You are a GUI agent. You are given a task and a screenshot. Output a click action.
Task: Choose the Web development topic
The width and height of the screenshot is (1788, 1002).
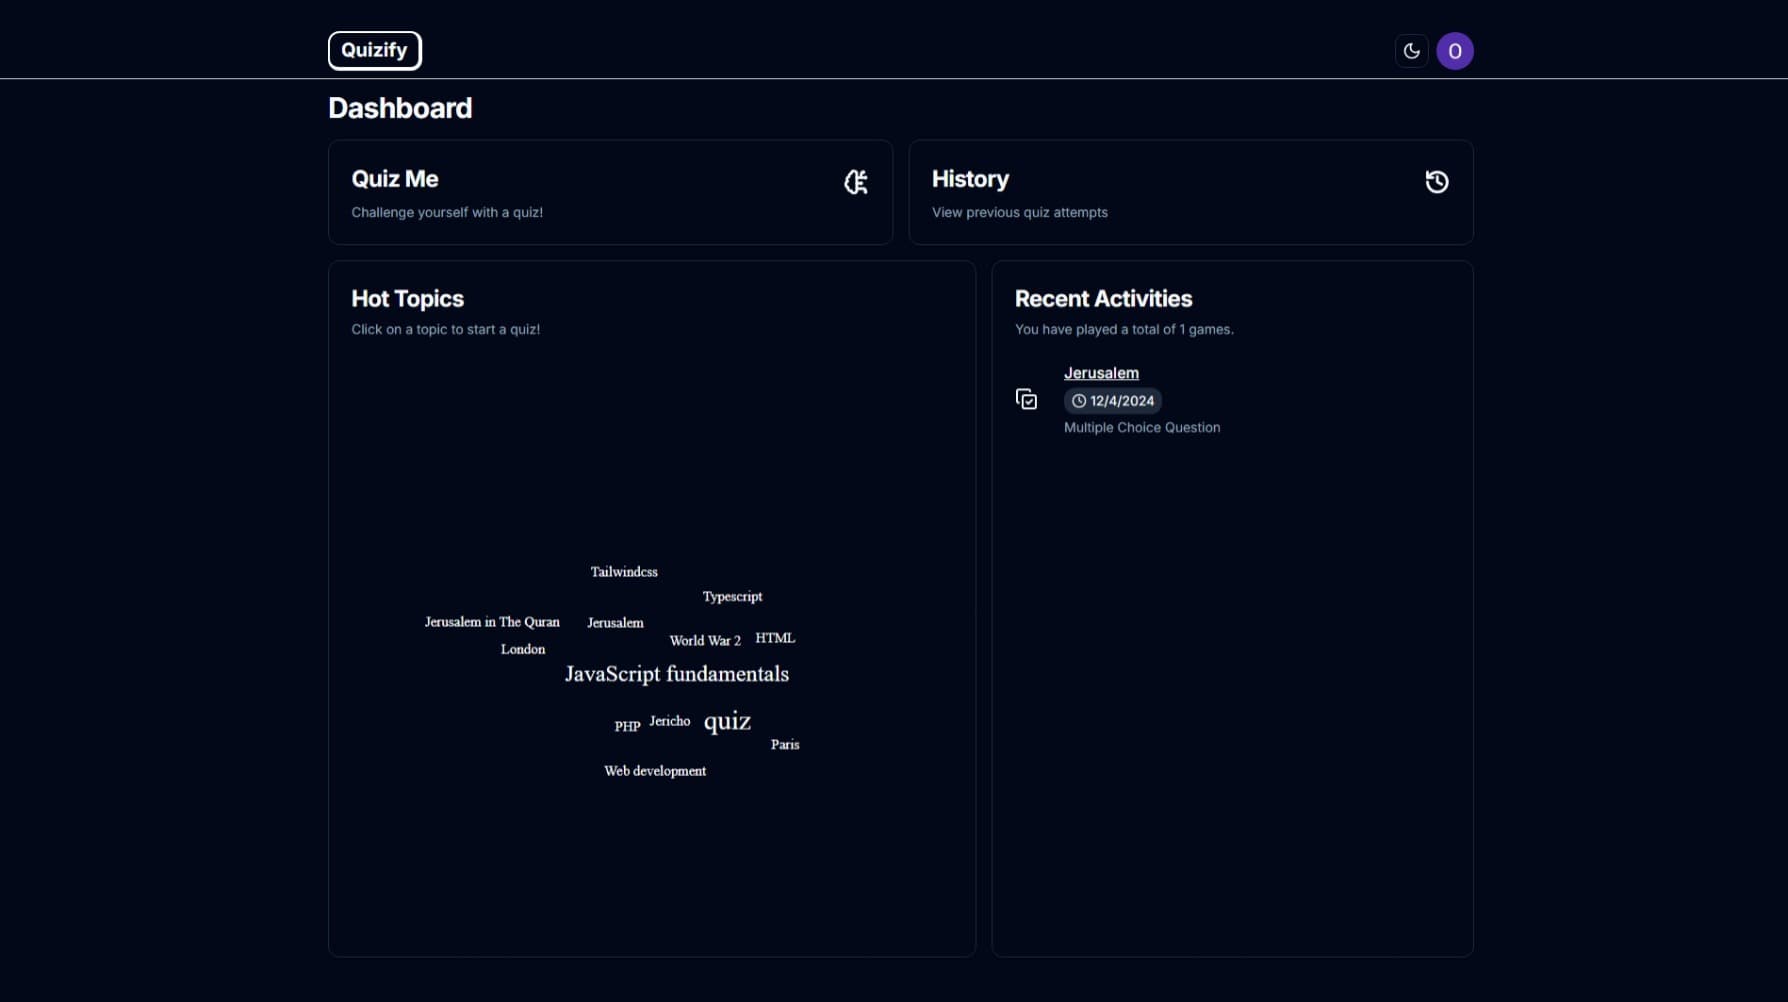(654, 771)
